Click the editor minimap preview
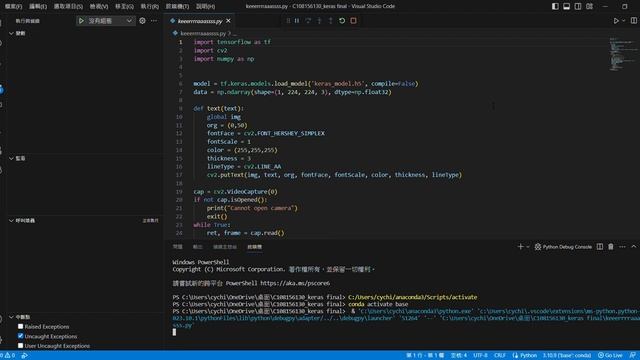This screenshot has width=640, height=360. (x=624, y=54)
